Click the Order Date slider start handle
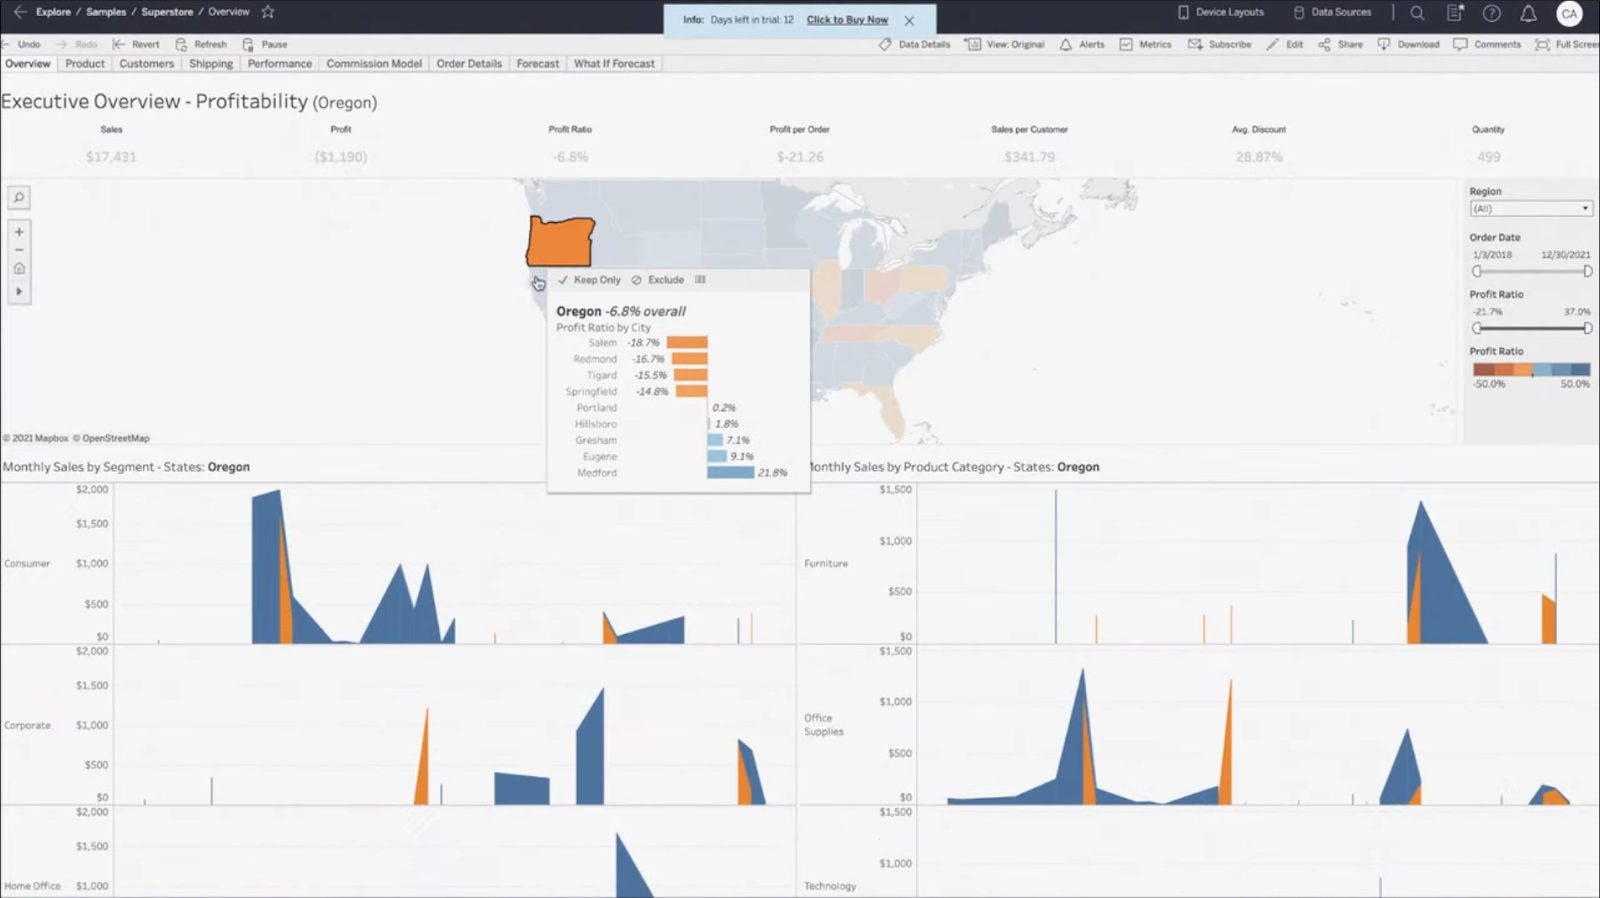The image size is (1600, 898). tap(1477, 271)
